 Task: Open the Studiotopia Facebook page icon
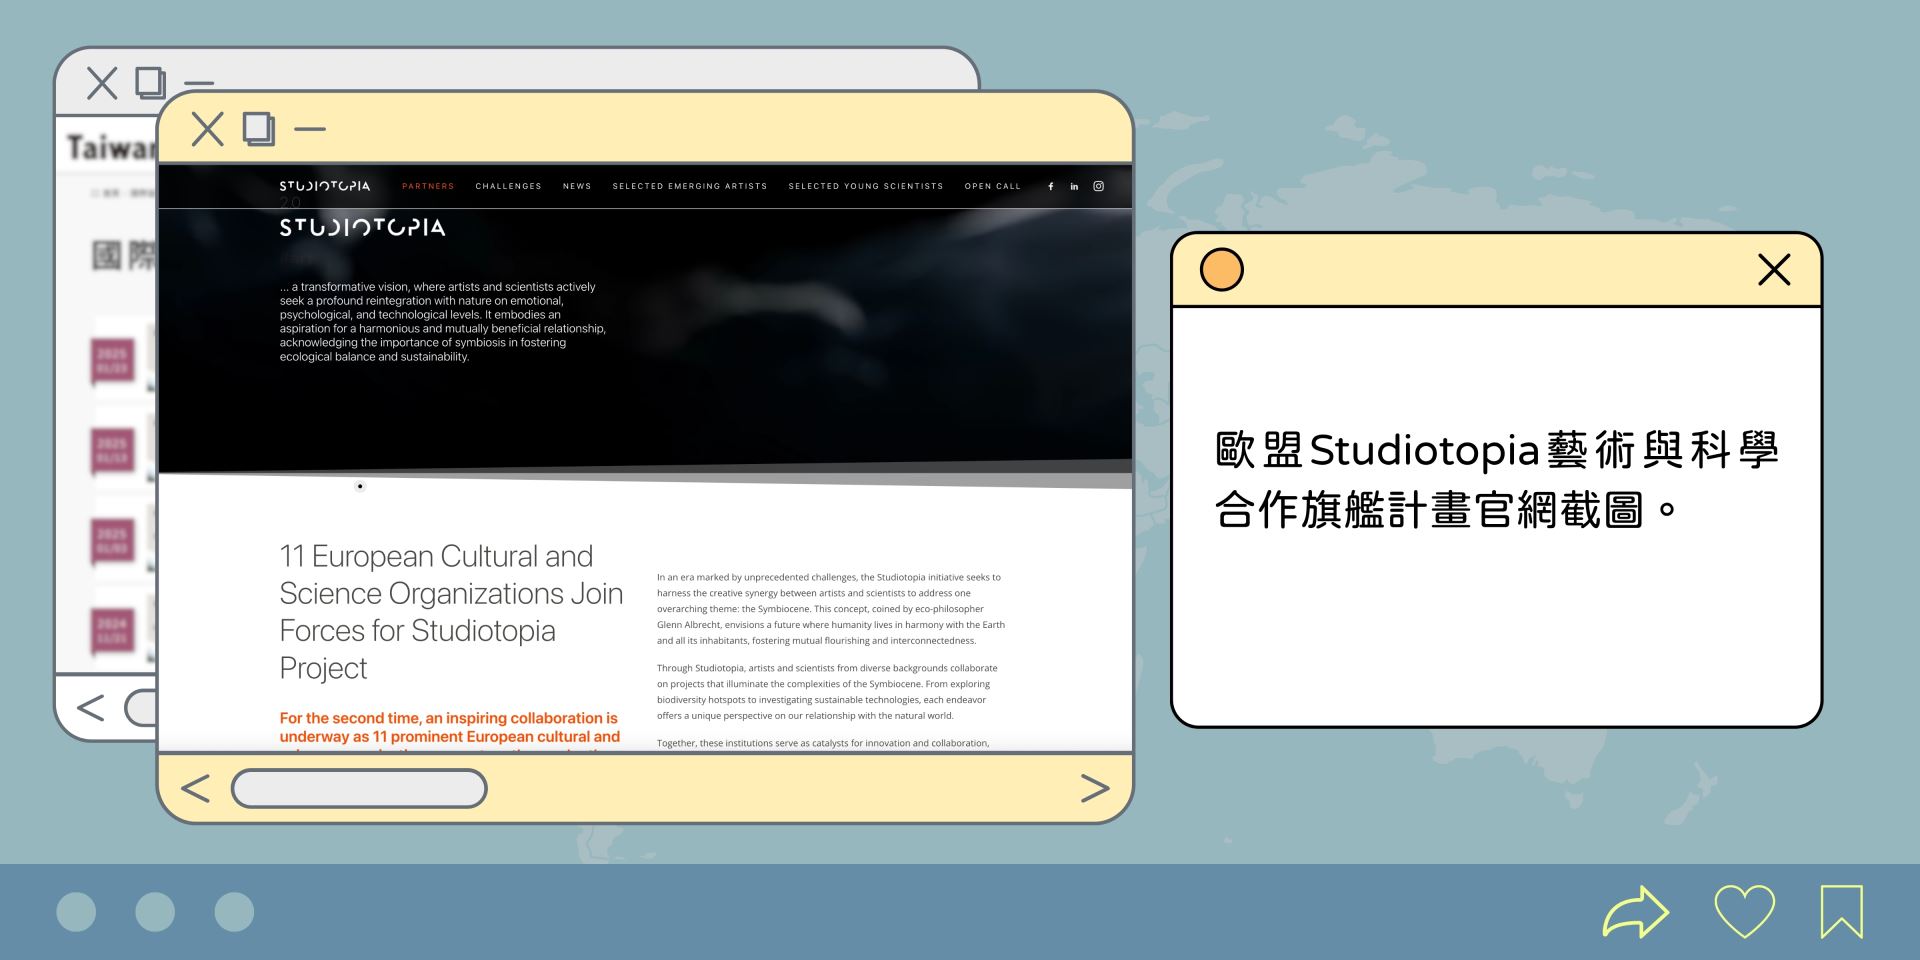1050,186
